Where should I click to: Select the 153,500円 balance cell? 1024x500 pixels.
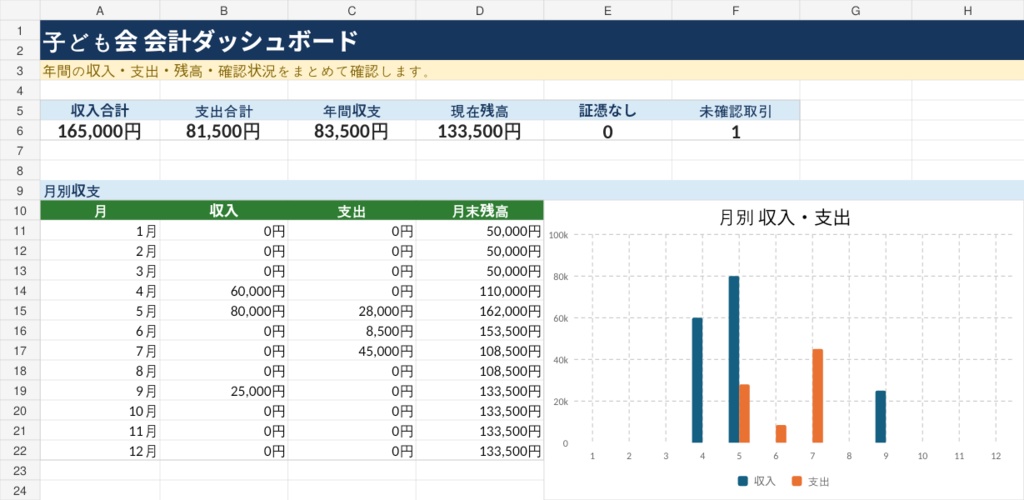coord(480,331)
